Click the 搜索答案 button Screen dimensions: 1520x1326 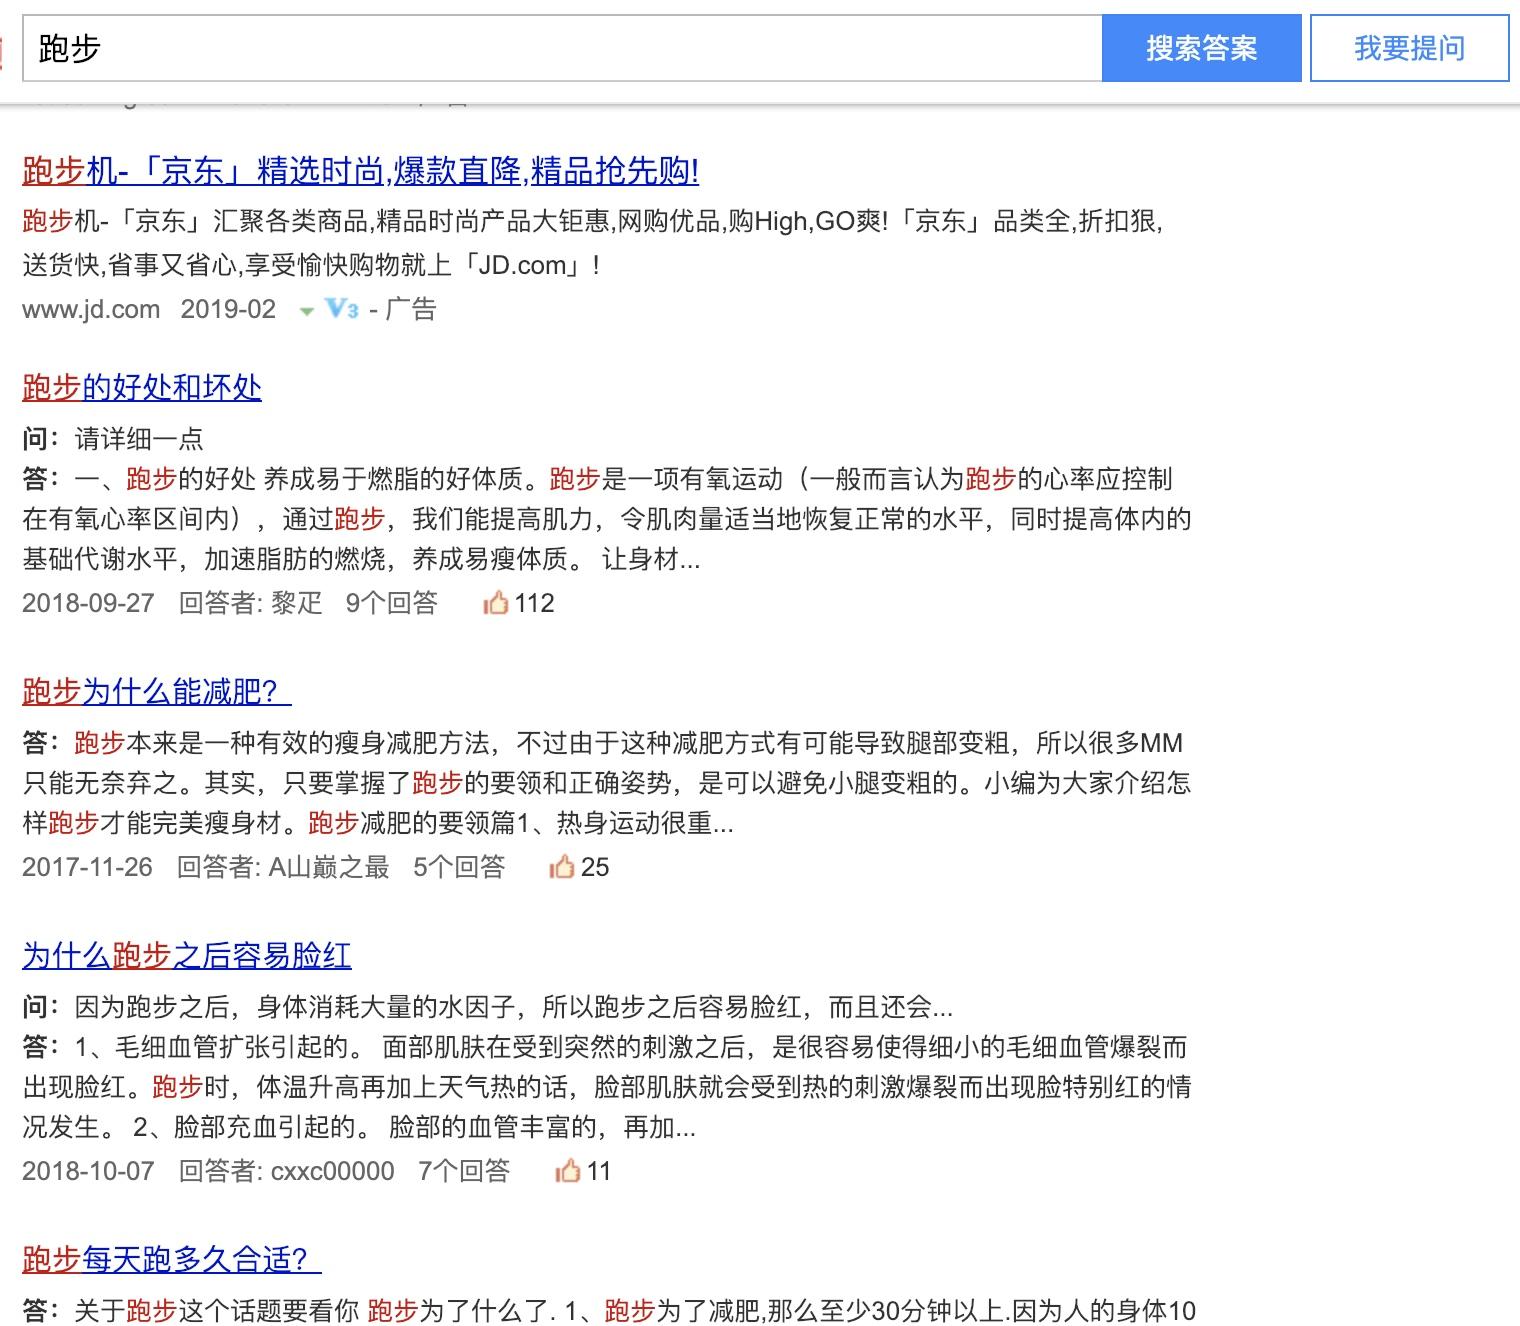point(1201,48)
